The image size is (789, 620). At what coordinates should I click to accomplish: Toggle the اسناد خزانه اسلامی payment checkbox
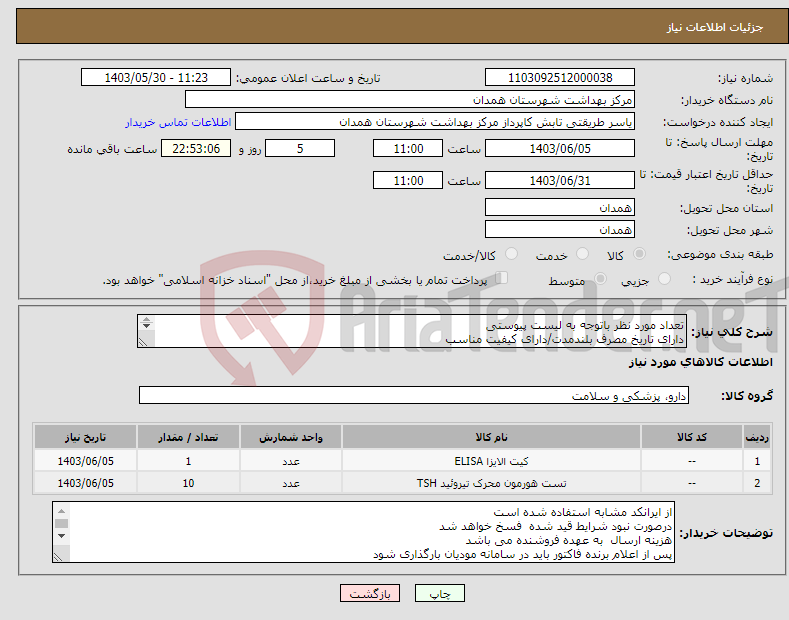501,278
